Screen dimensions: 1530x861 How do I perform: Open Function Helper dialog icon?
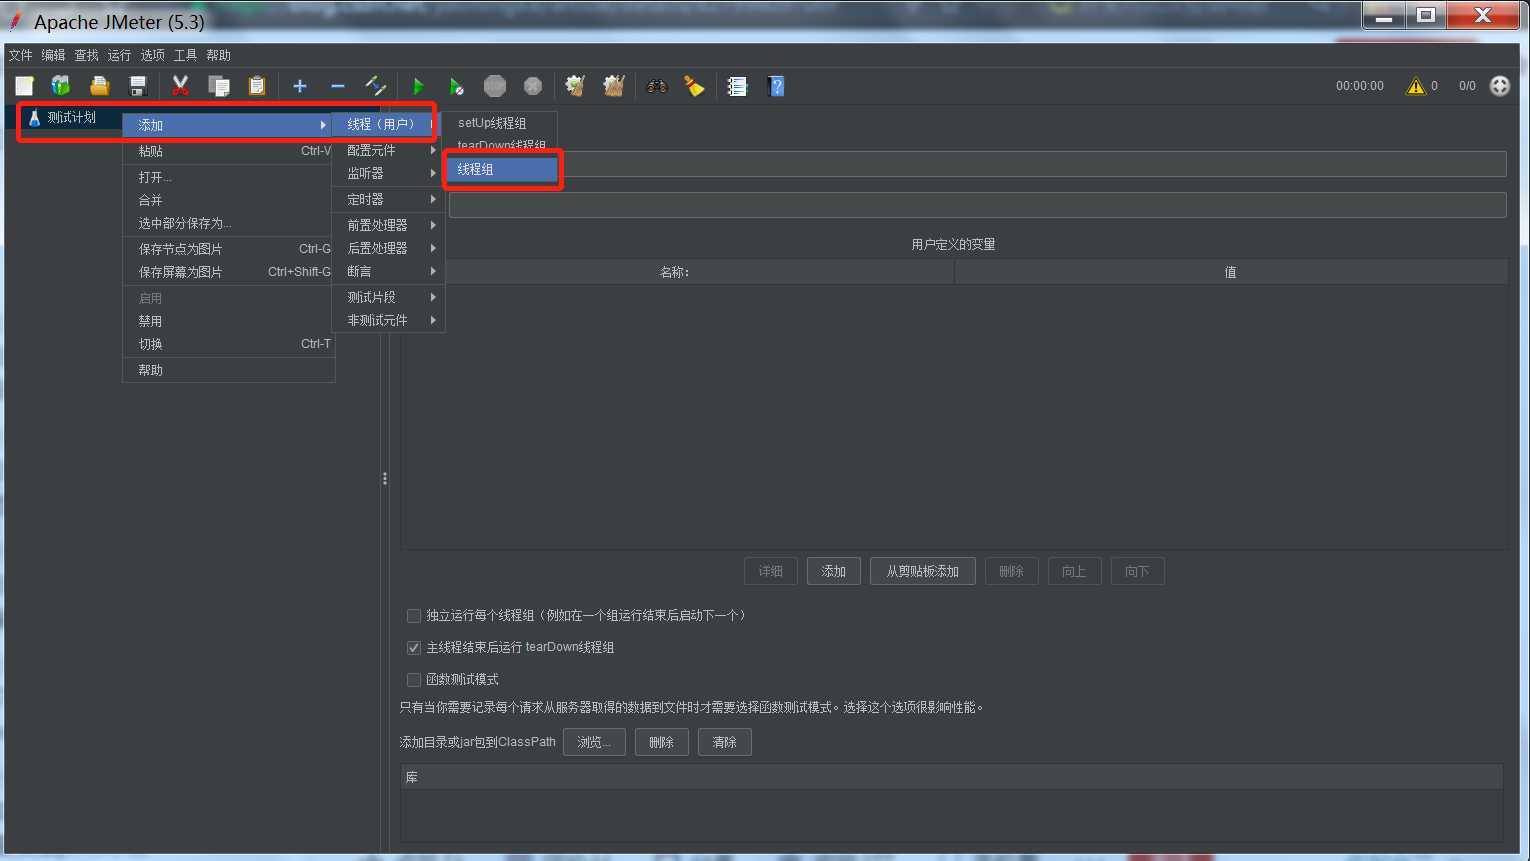pos(737,86)
